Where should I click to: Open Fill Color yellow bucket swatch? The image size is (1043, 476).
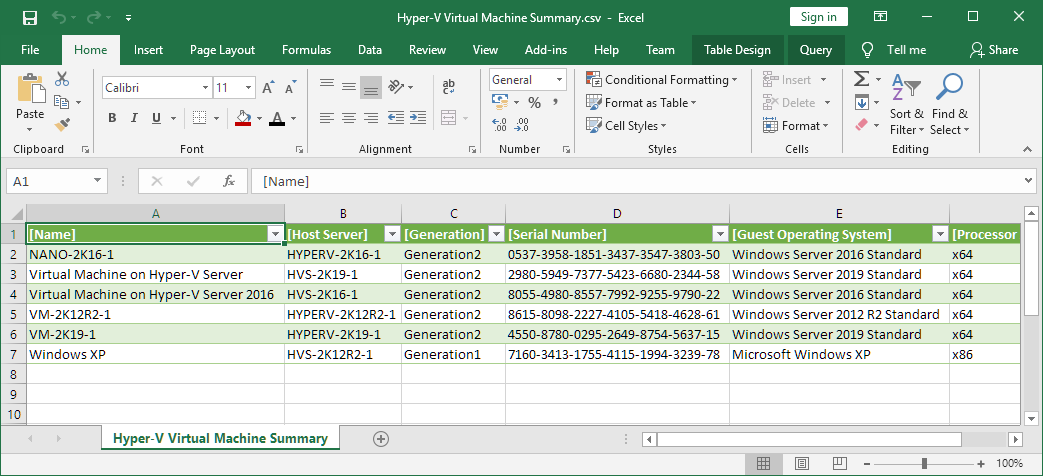coord(243,118)
